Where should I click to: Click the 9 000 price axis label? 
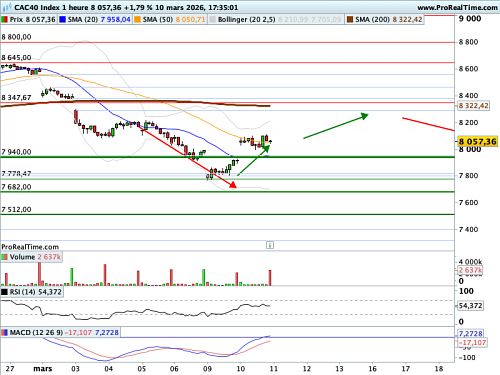[470, 19]
